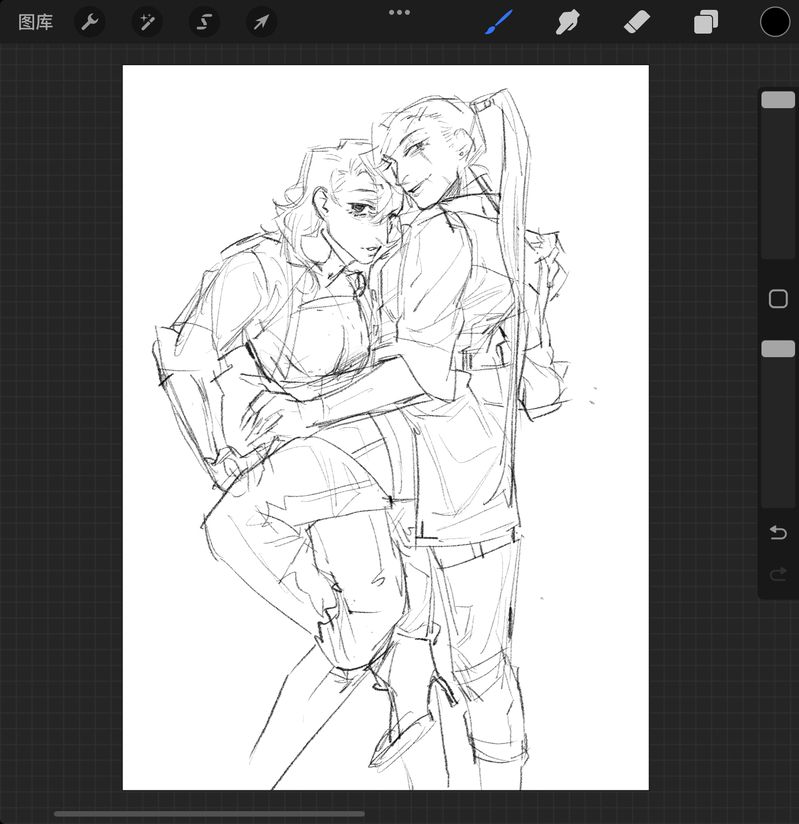Redo the last undone stroke
The height and width of the screenshot is (824, 799).
click(x=778, y=573)
